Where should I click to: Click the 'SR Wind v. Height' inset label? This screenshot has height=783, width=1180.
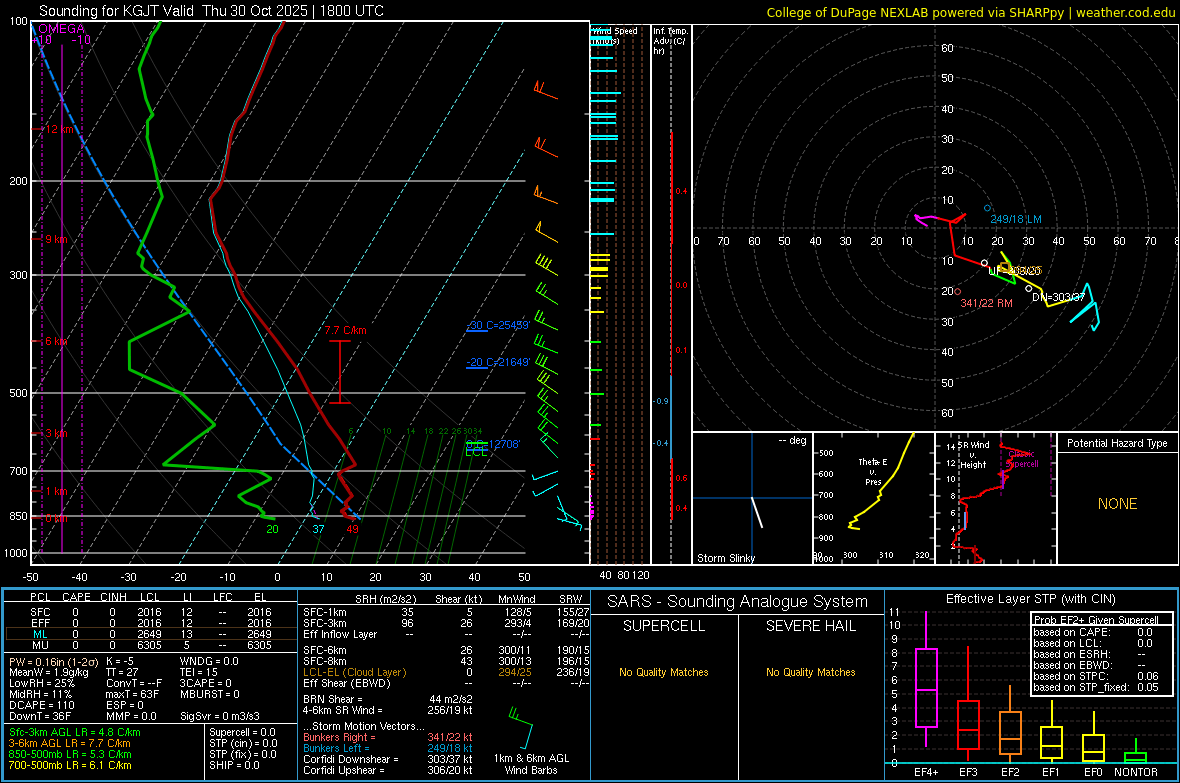coord(973,455)
